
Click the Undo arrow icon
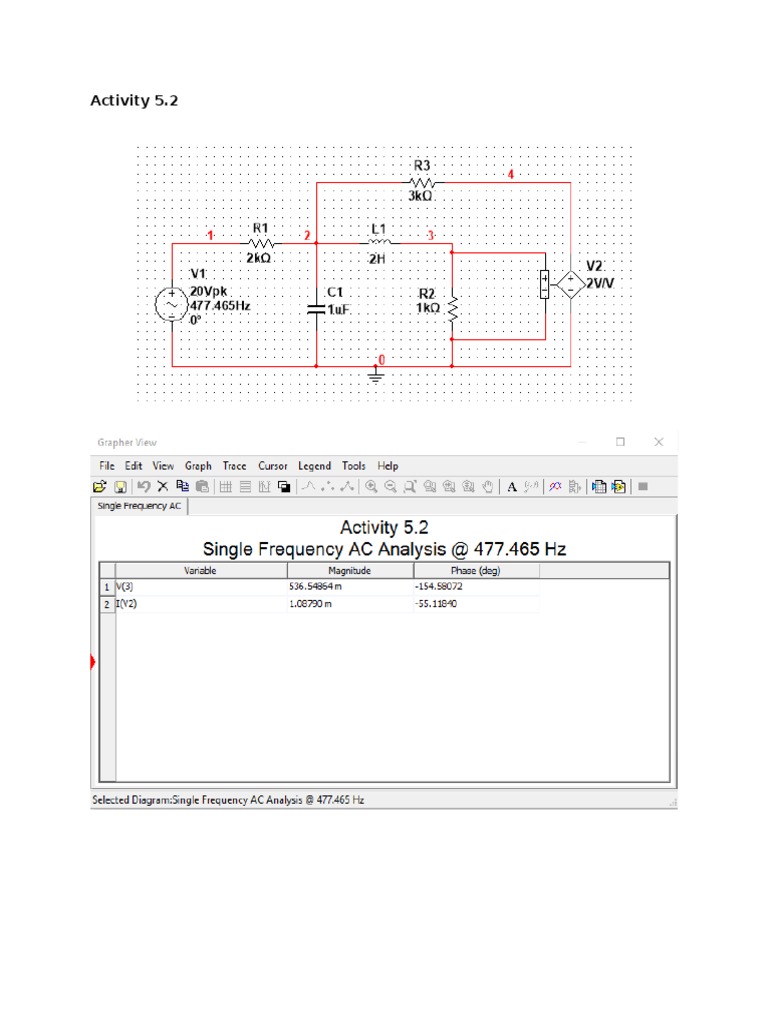(x=144, y=487)
